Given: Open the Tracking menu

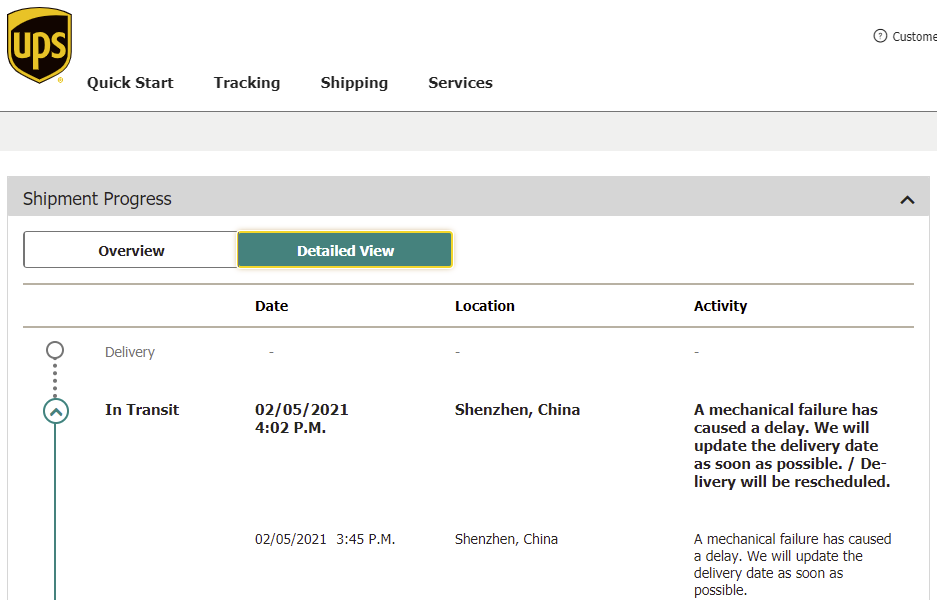Looking at the screenshot, I should click(x=247, y=83).
